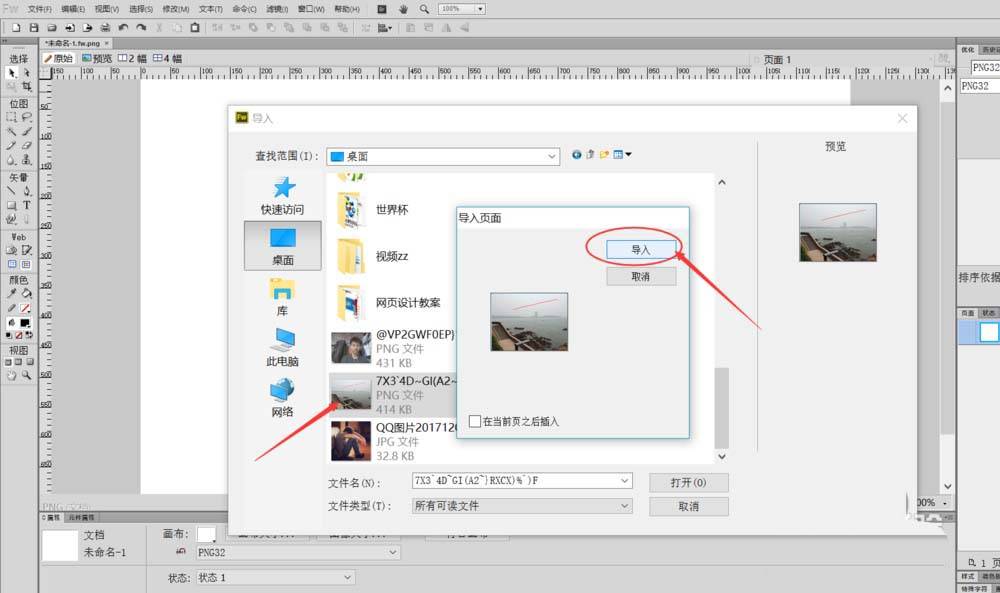Click 取消 in the 导入页面 dialog
Screen dimensions: 1000x593
[x=641, y=277]
